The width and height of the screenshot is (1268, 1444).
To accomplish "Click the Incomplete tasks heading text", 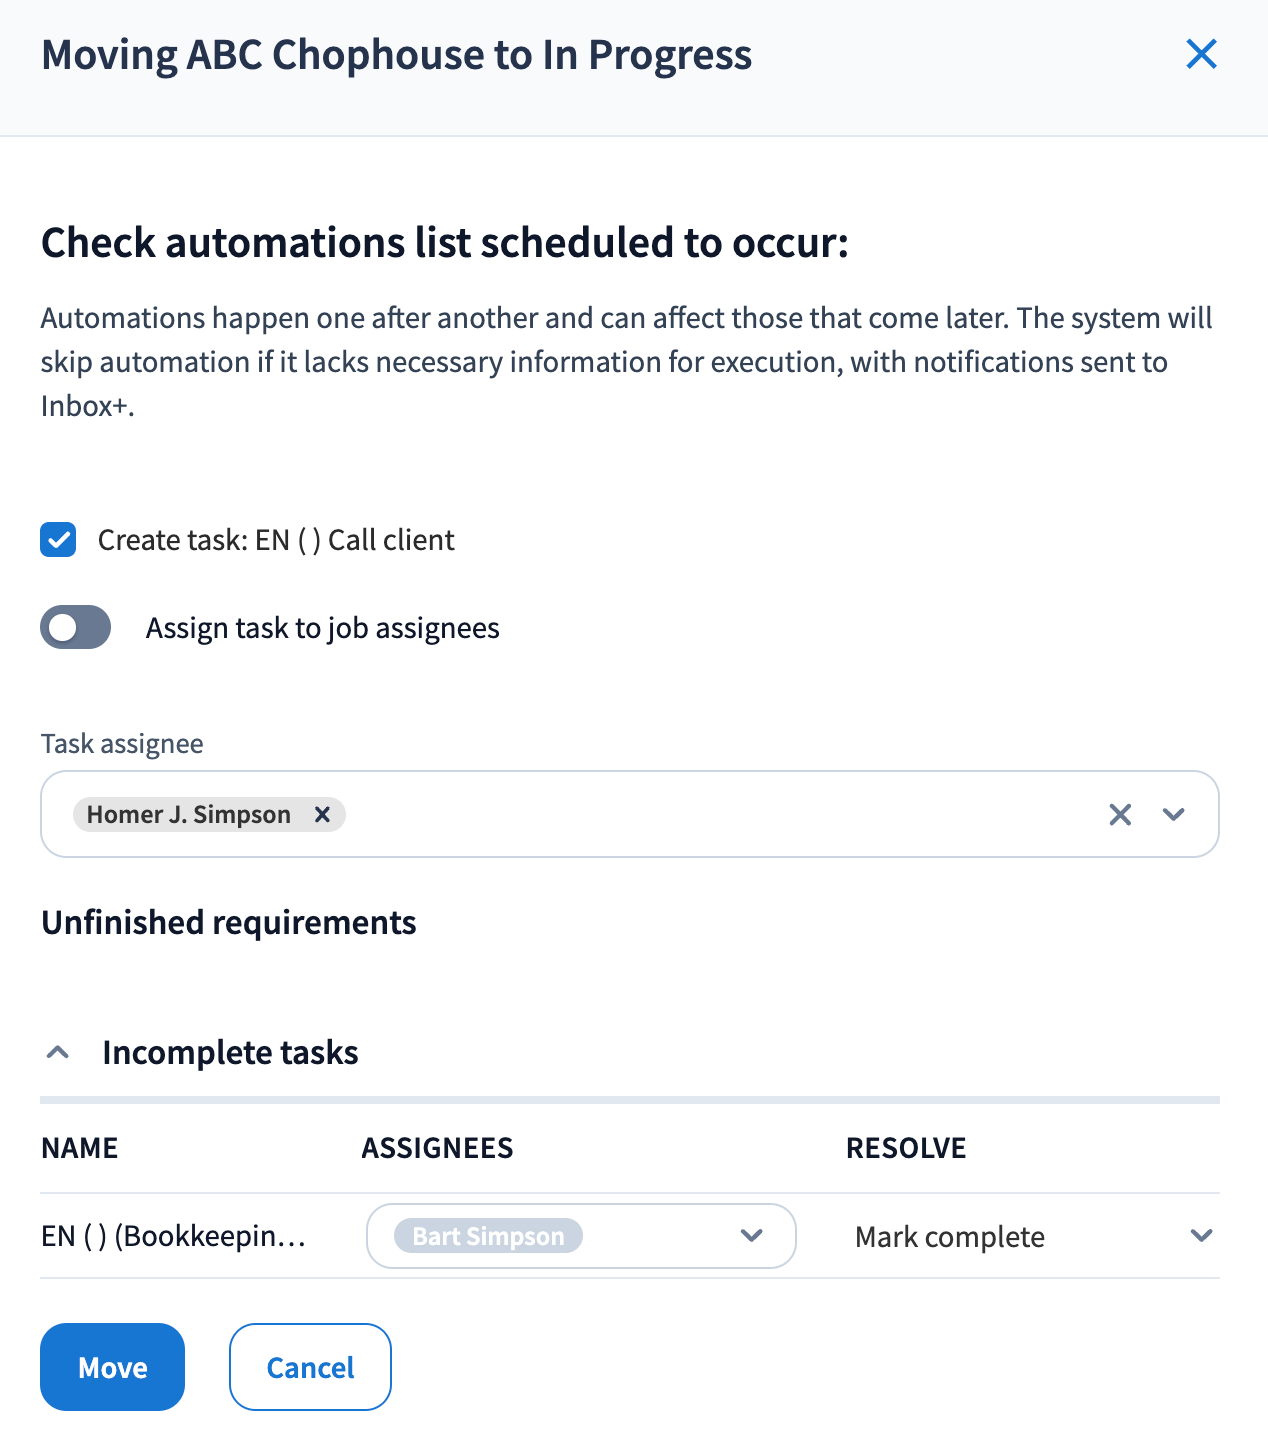I will pos(230,1053).
